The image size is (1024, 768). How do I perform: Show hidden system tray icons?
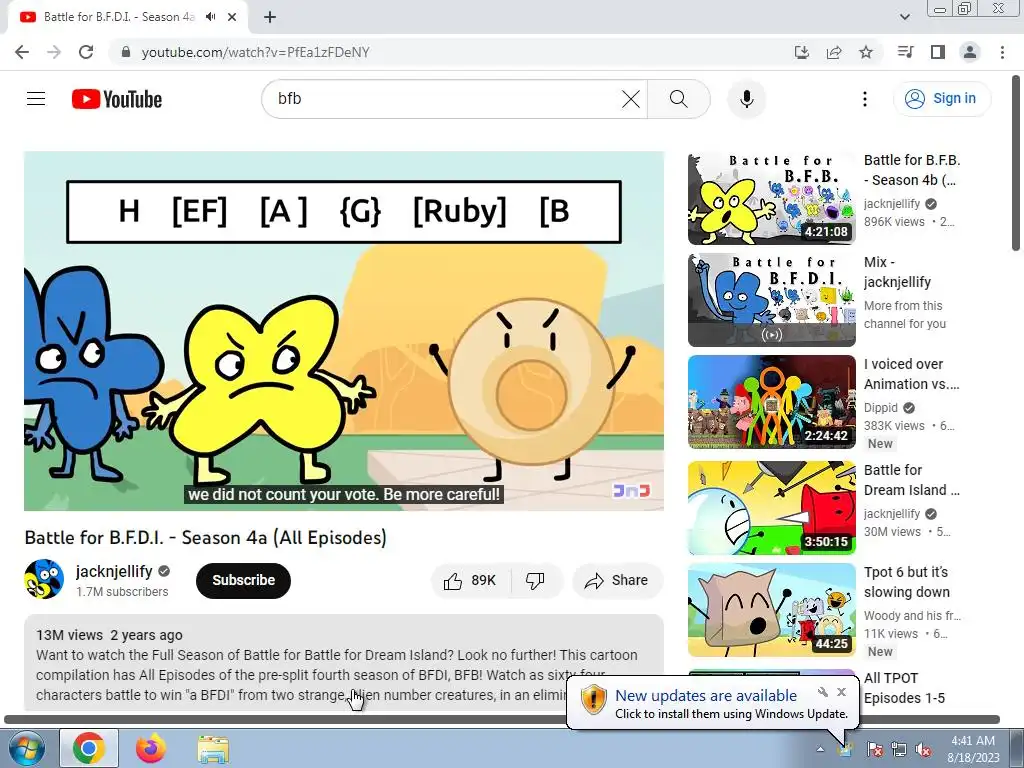820,749
